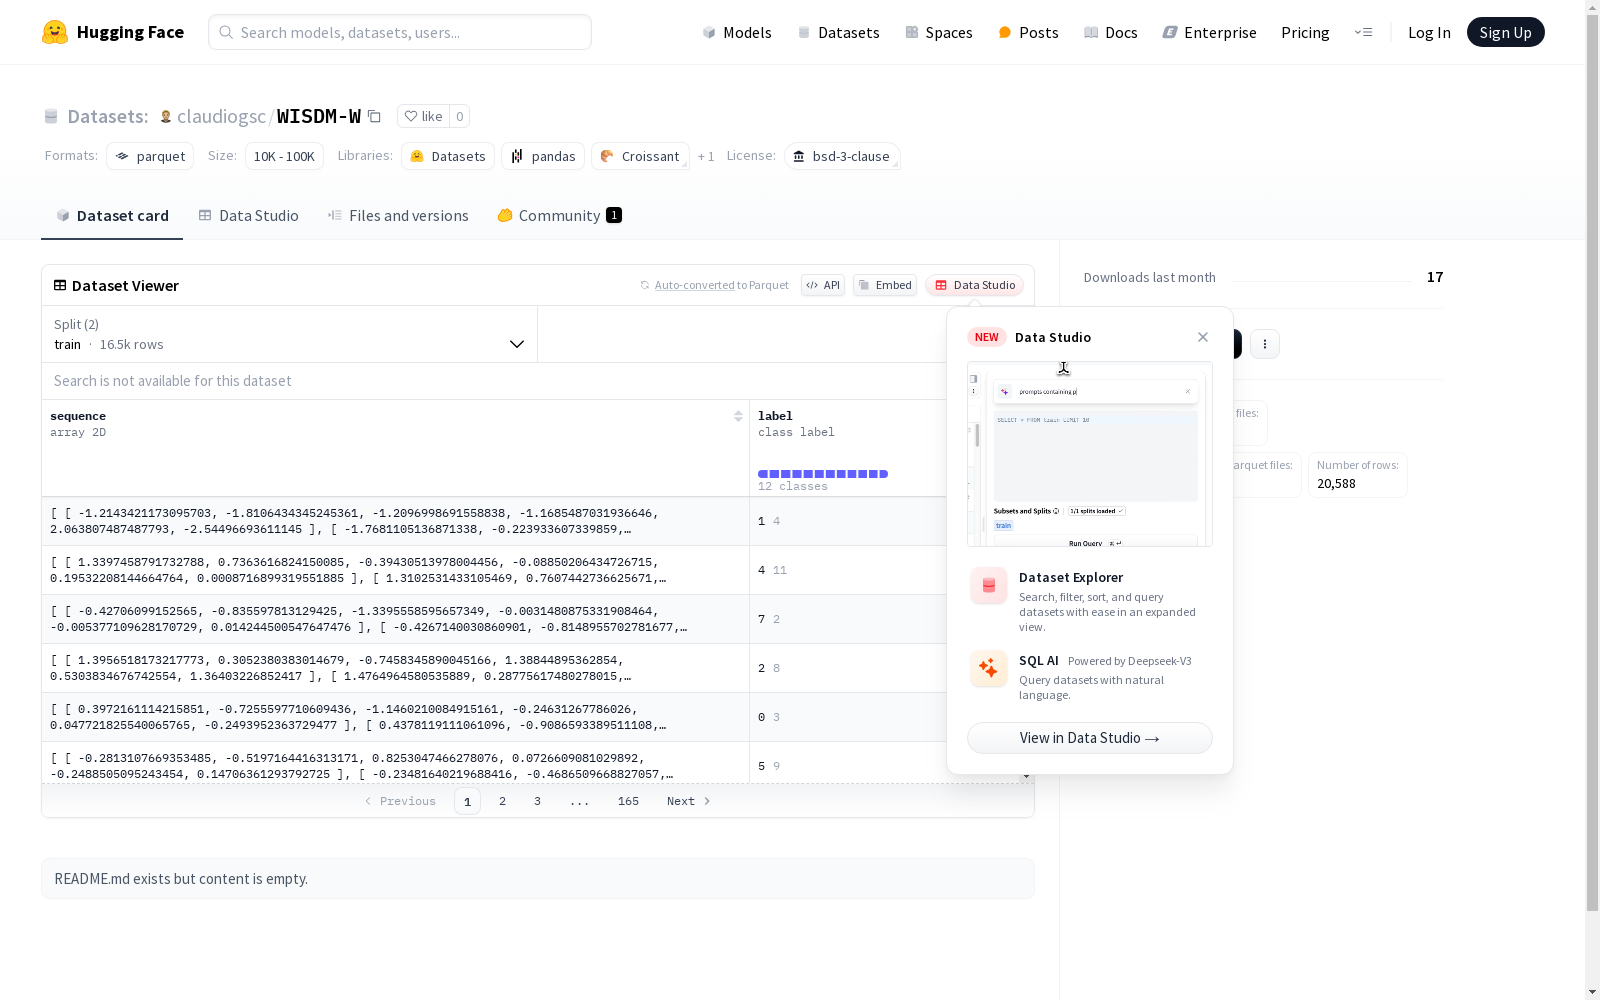1600x1000 pixels.
Task: Click the first data row with label 1
Action: click(495, 521)
